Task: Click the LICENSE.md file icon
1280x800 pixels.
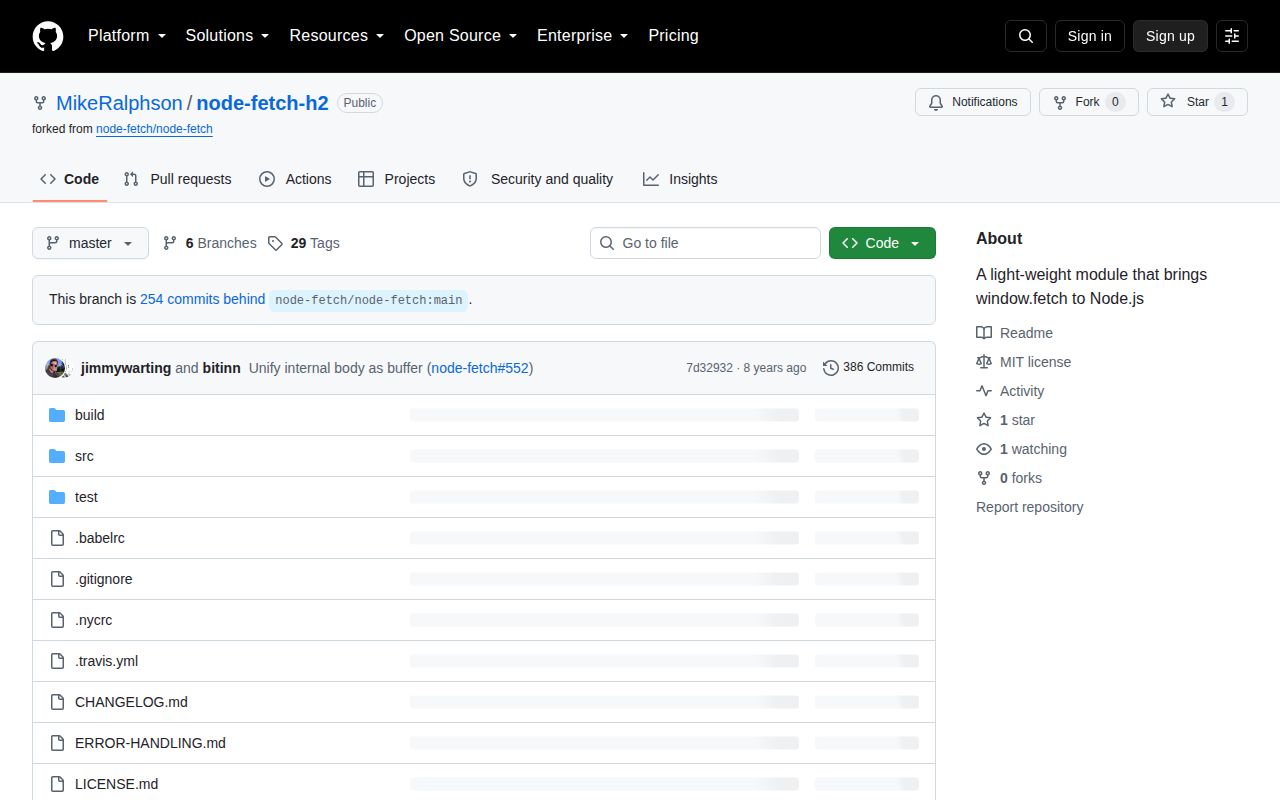Action: coord(57,784)
